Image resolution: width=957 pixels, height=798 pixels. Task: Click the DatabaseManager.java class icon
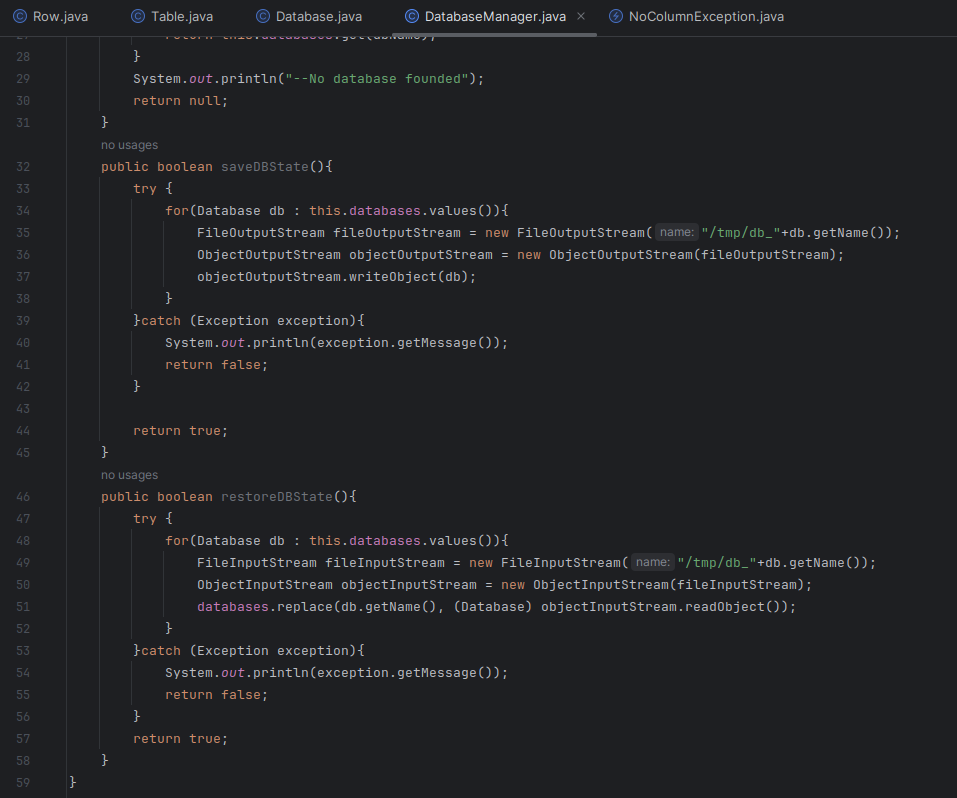pyautogui.click(x=412, y=16)
